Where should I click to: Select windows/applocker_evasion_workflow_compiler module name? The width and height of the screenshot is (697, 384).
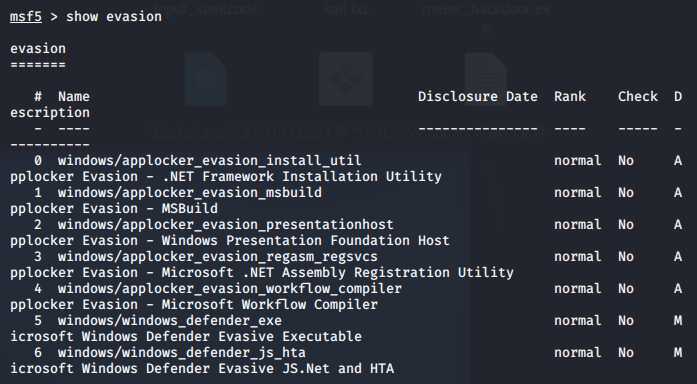229,289
